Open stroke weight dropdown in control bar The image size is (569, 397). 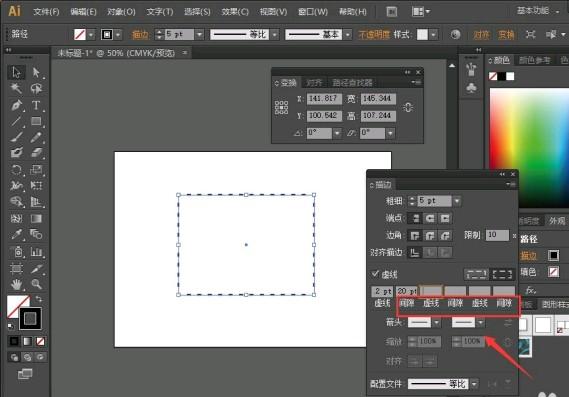[x=200, y=34]
